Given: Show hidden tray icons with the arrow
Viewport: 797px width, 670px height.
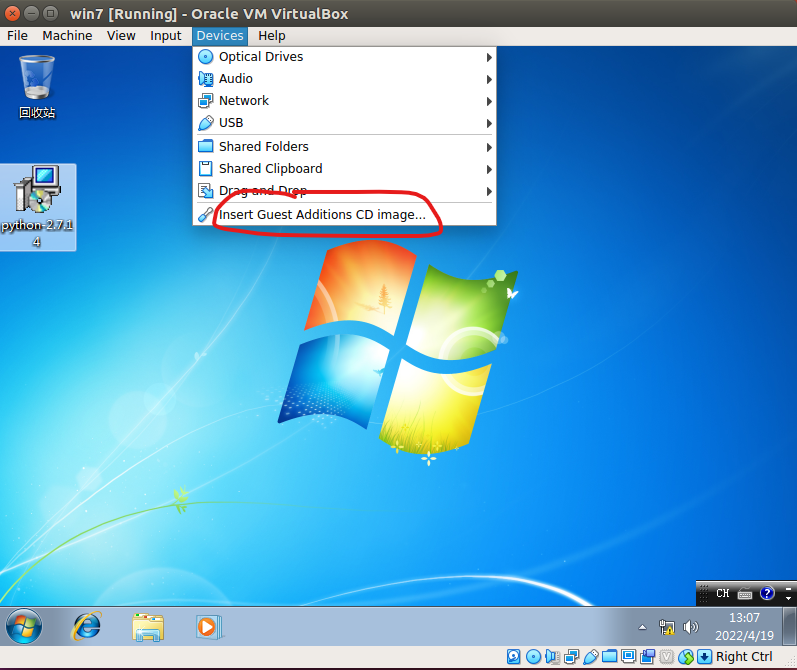Looking at the screenshot, I should click(x=643, y=627).
